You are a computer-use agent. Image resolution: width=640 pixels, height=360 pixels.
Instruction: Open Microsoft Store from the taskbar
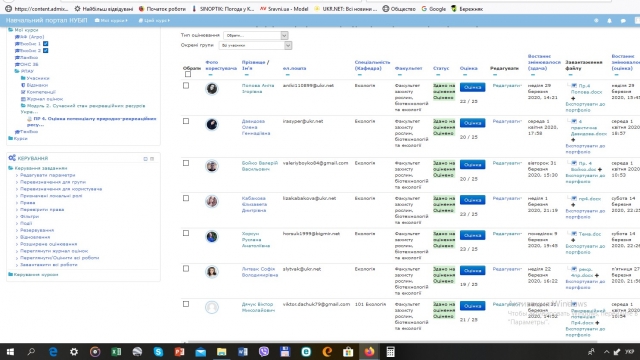click(x=348, y=351)
